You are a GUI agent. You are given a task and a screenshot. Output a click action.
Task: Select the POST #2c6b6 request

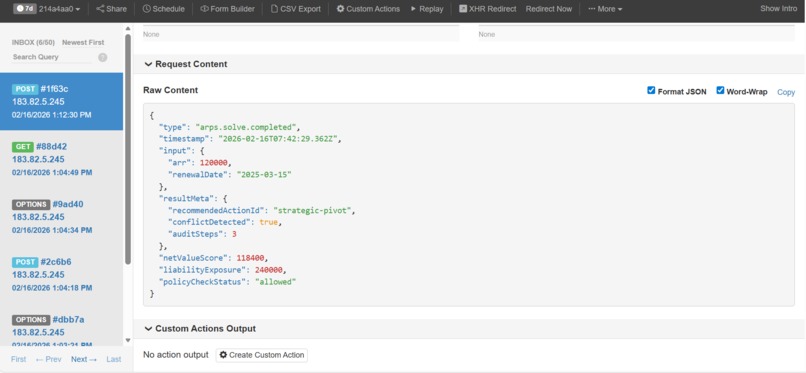point(61,274)
